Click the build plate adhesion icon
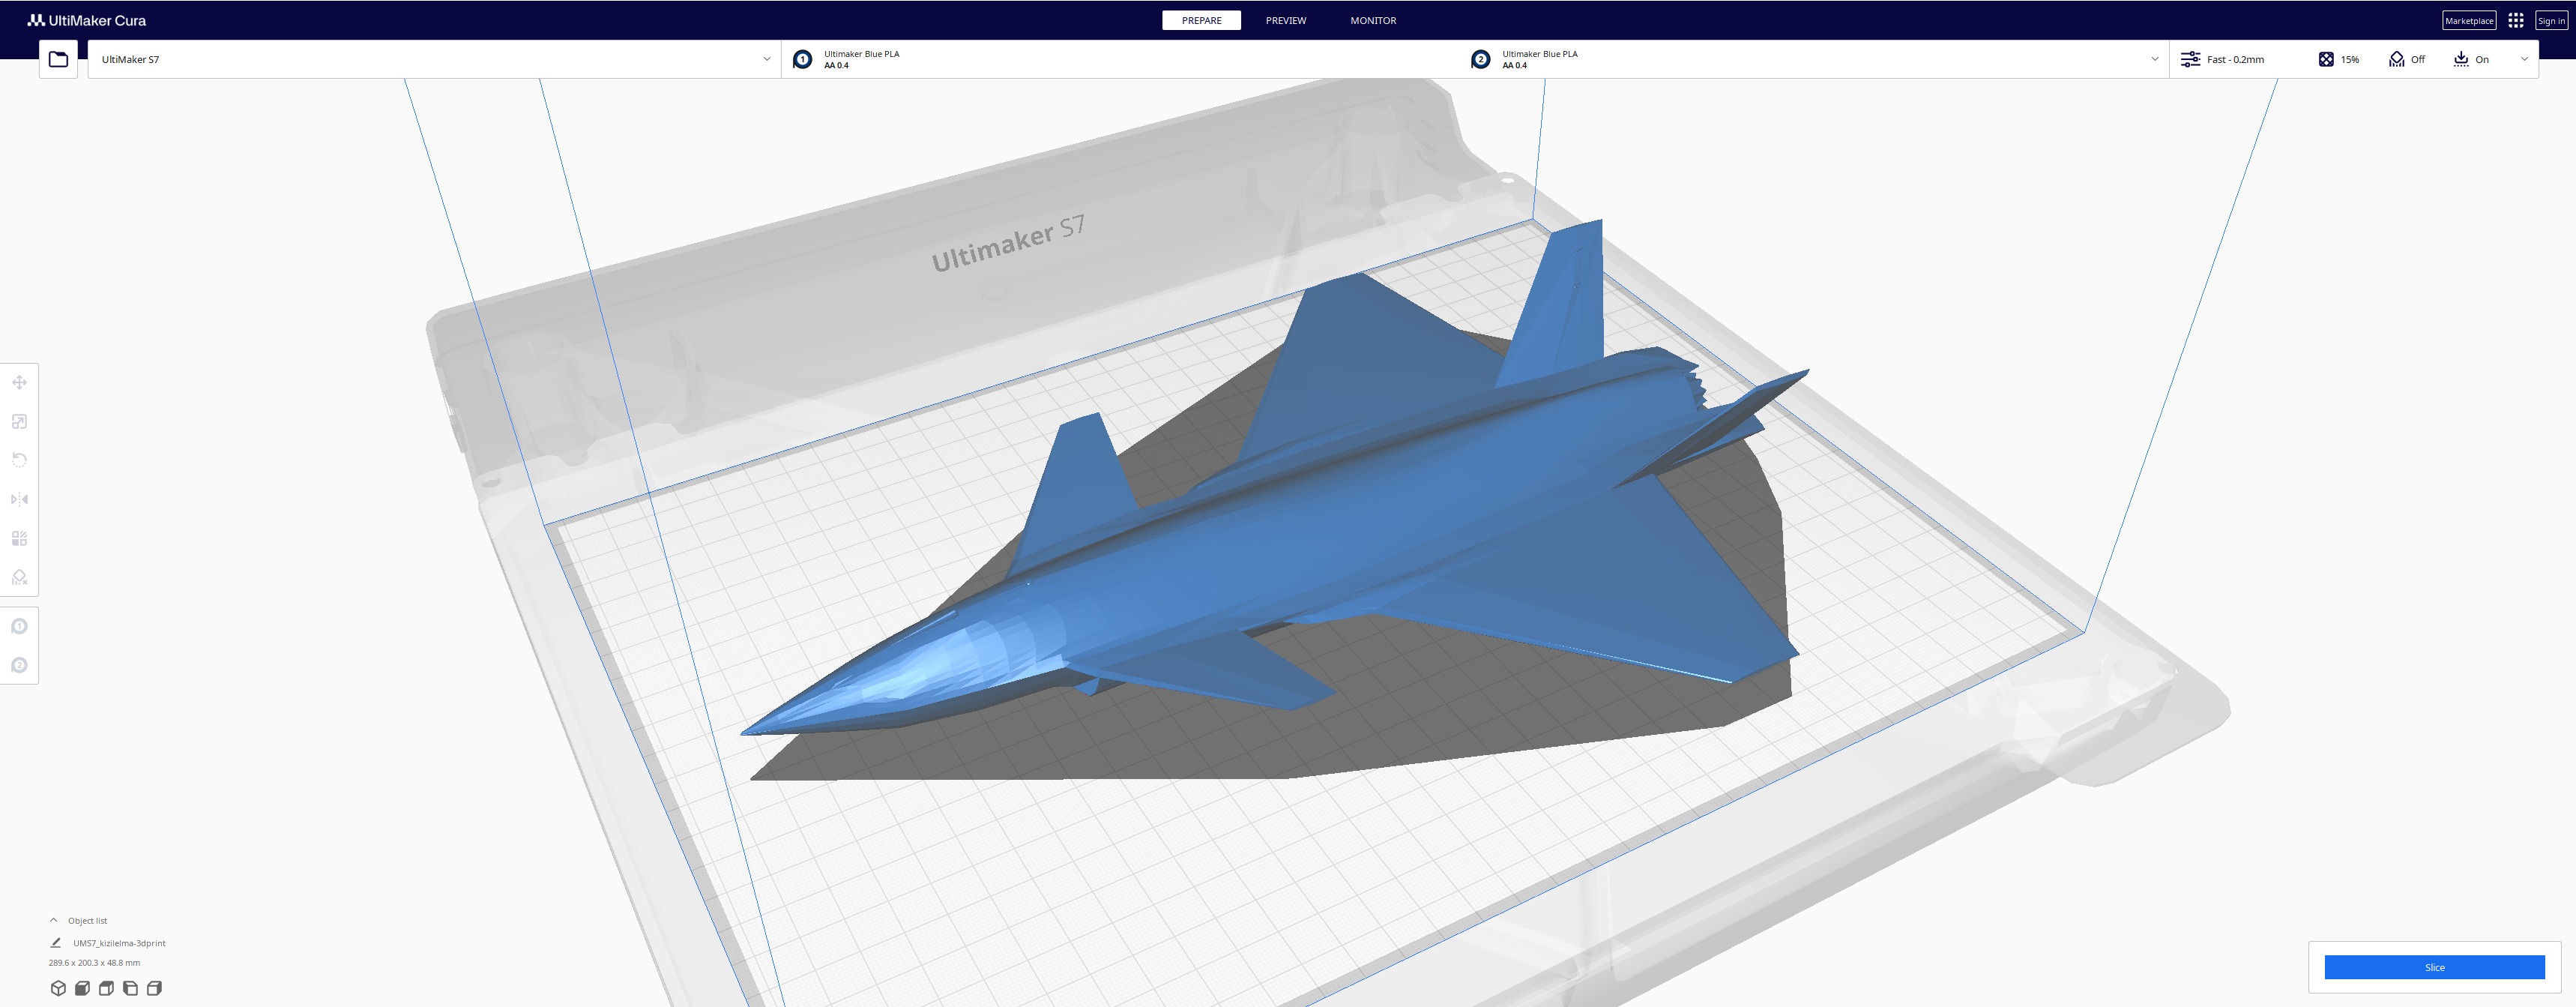Viewport: 2576px width, 1007px height. (2461, 59)
